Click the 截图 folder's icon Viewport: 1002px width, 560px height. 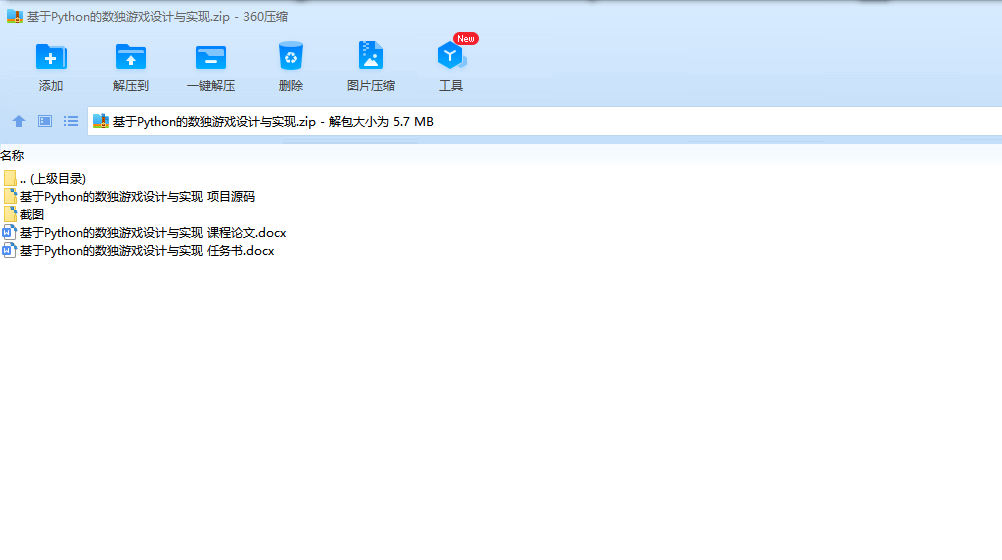10,214
